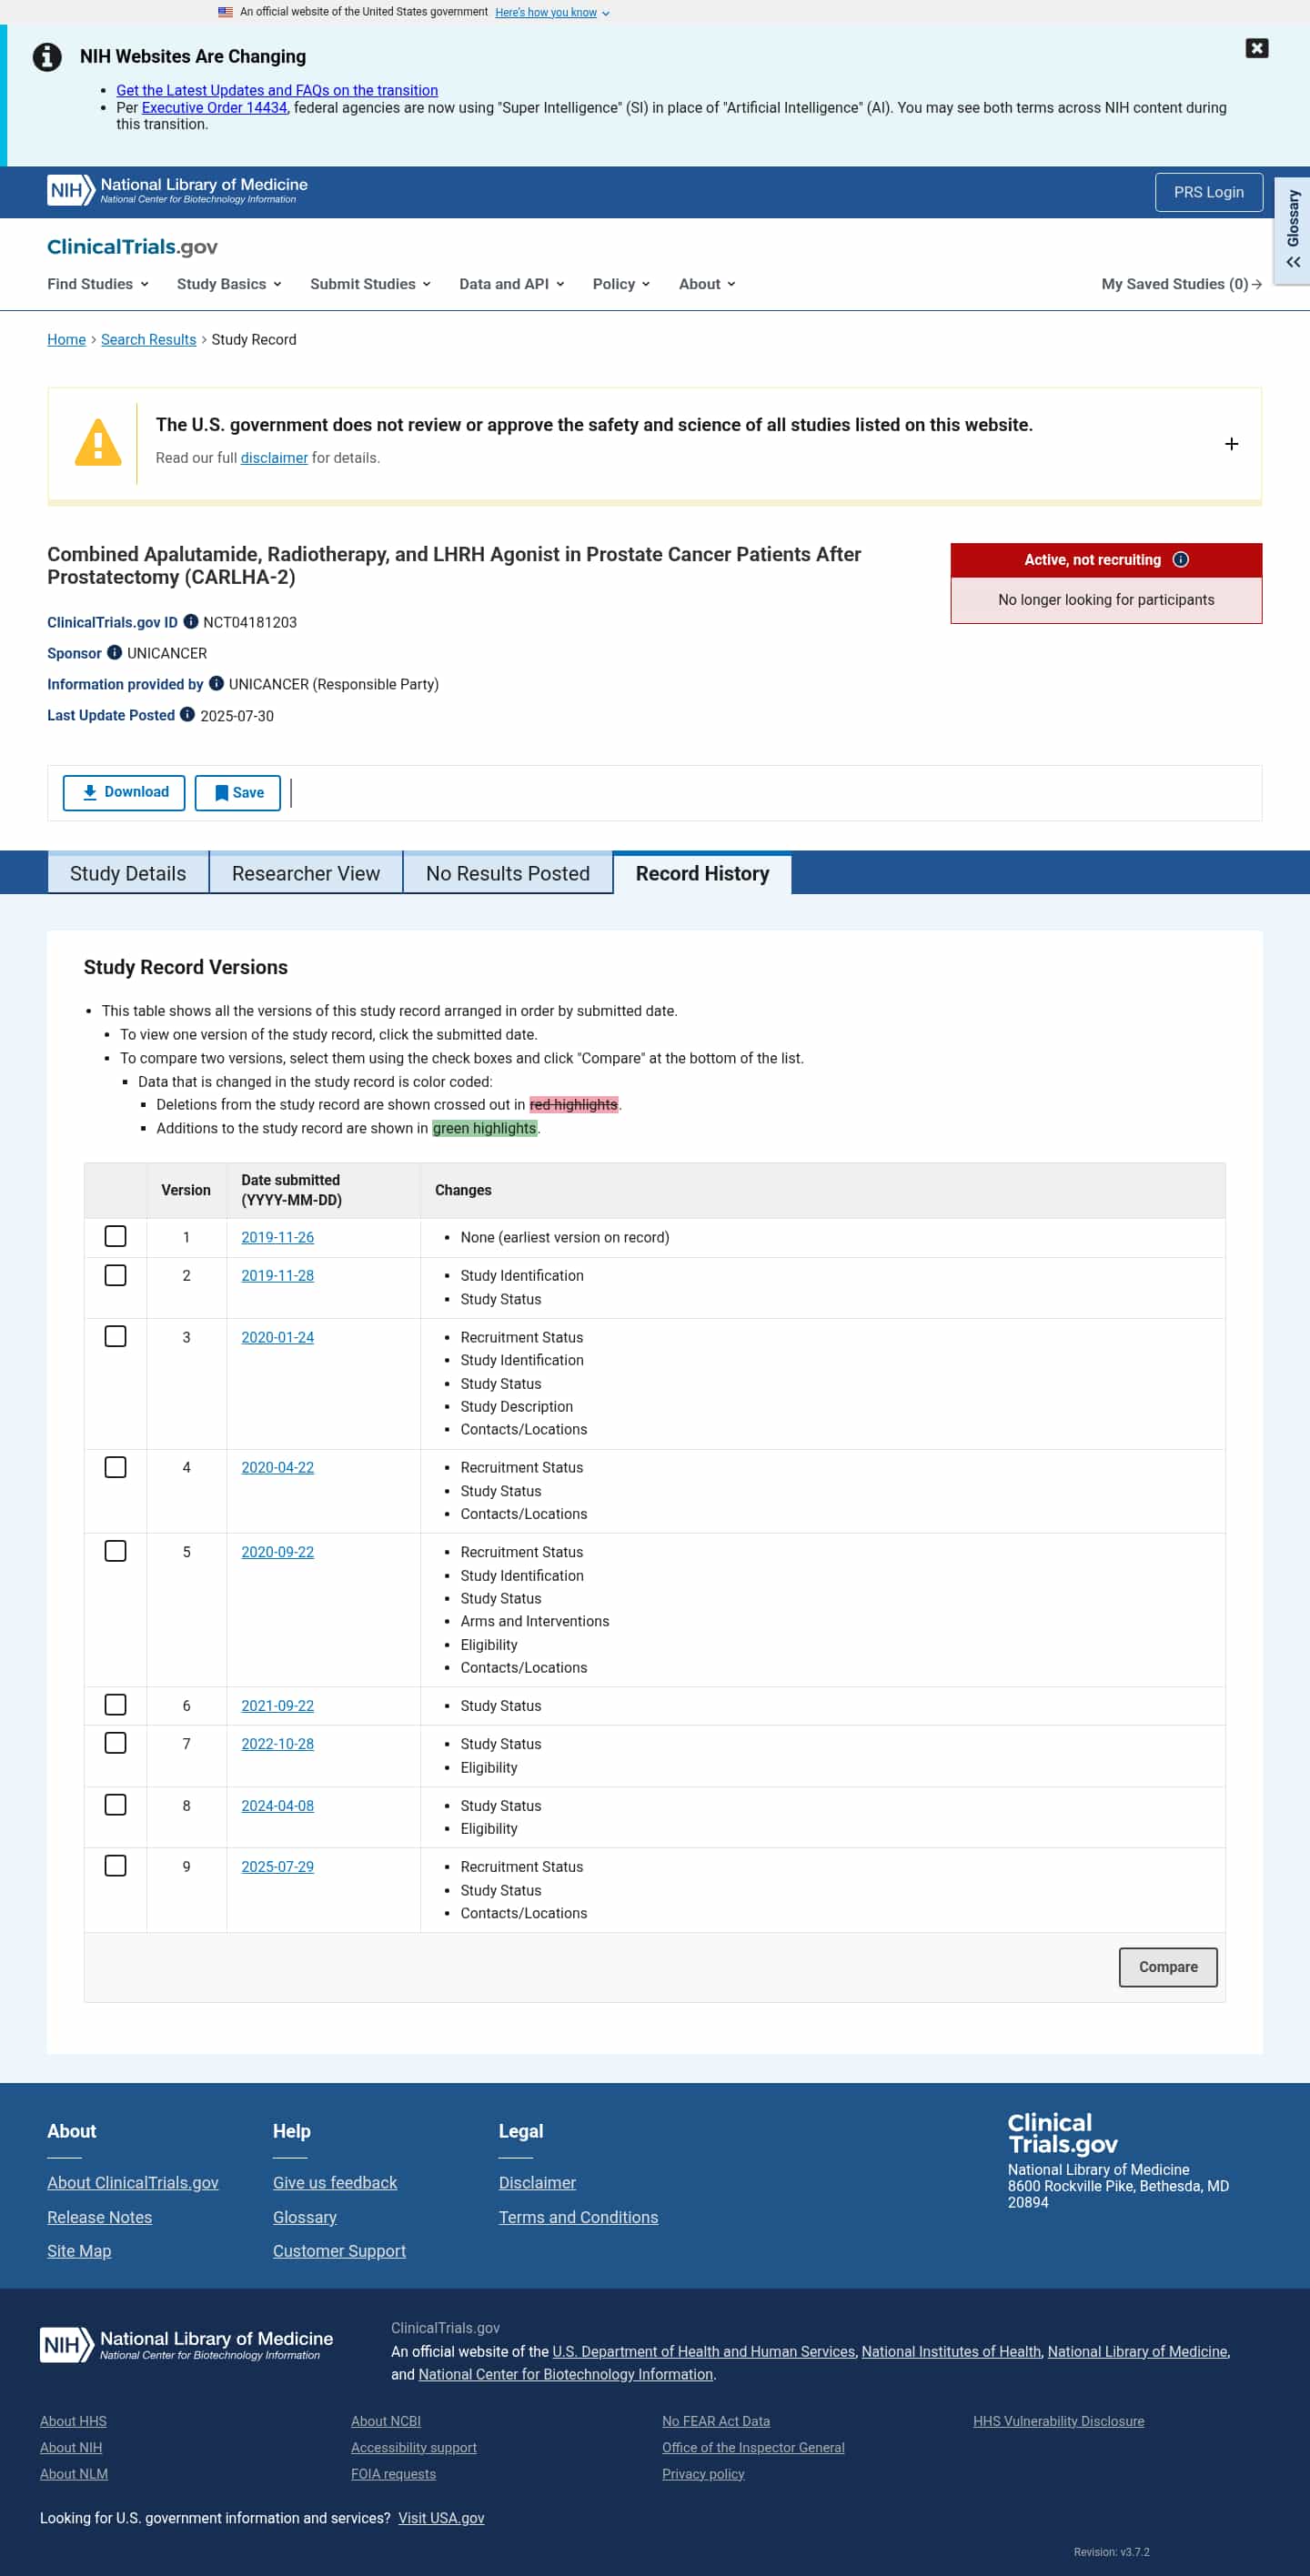Image resolution: width=1310 pixels, height=2576 pixels.
Task: Click the info icon next to ClinicalTrials.gov ID
Action: (x=191, y=621)
